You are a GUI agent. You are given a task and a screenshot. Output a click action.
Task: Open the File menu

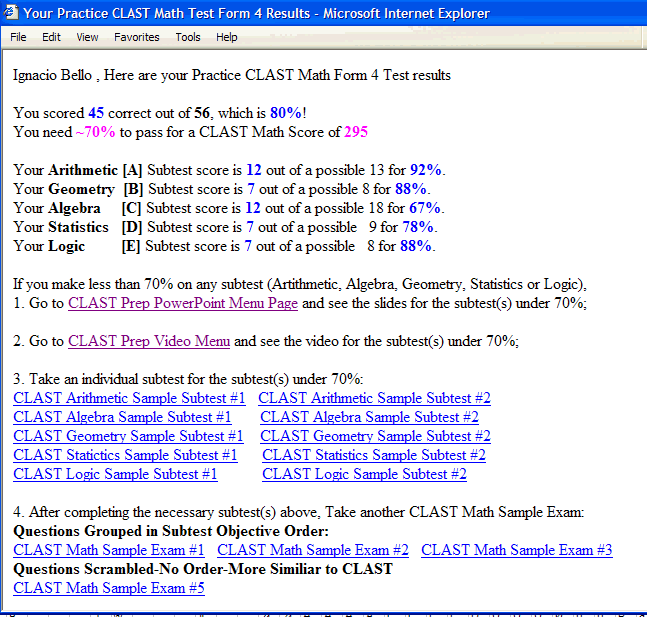18,37
